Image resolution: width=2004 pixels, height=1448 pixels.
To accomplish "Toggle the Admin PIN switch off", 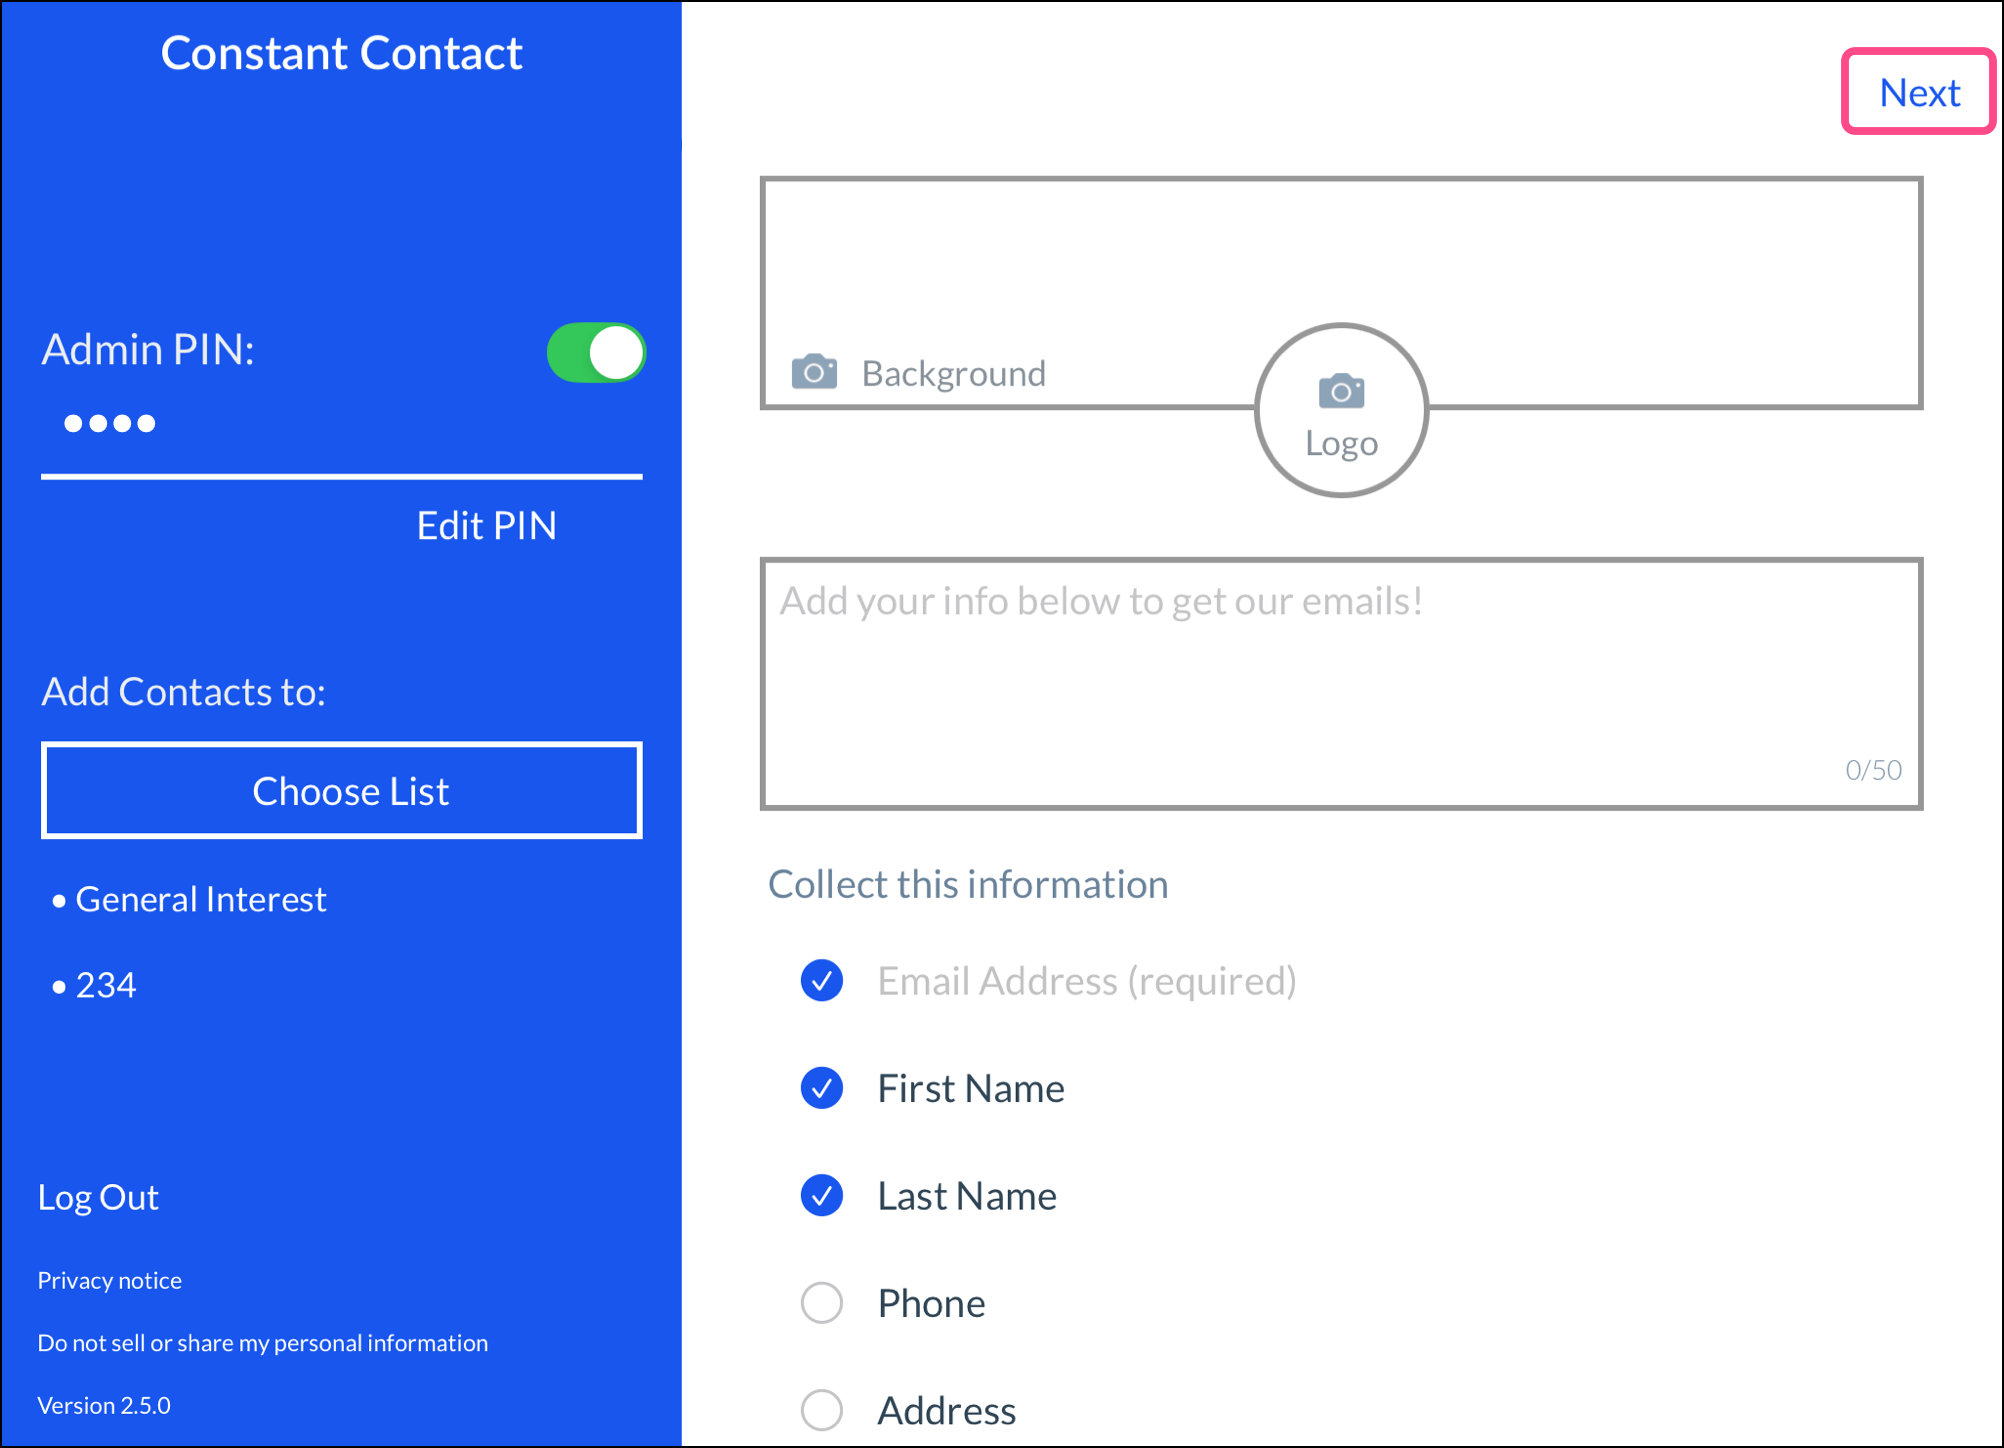I will [x=596, y=353].
